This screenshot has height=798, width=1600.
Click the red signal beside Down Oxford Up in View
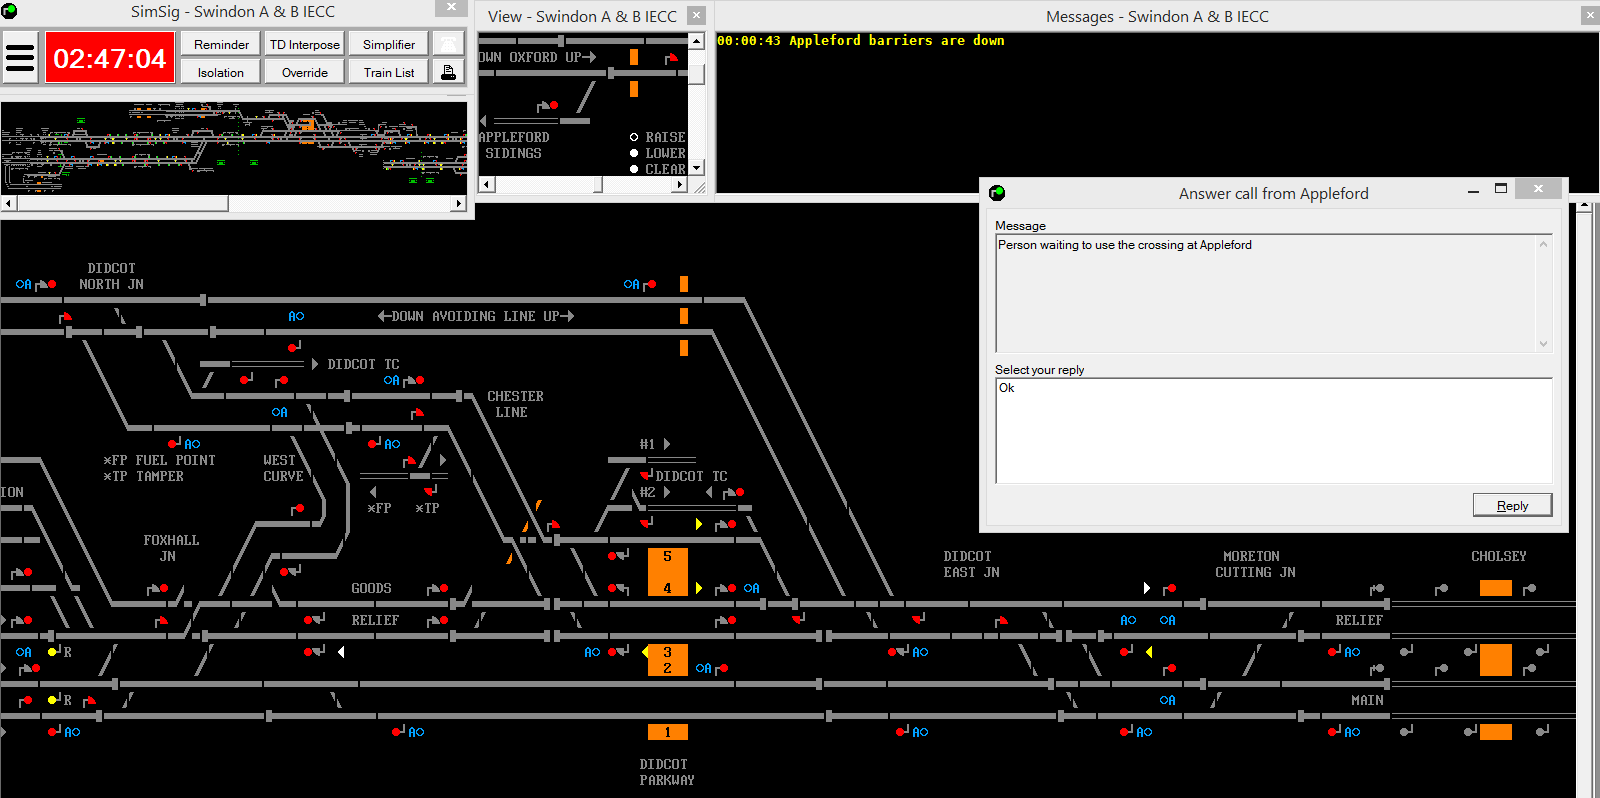coord(671,58)
